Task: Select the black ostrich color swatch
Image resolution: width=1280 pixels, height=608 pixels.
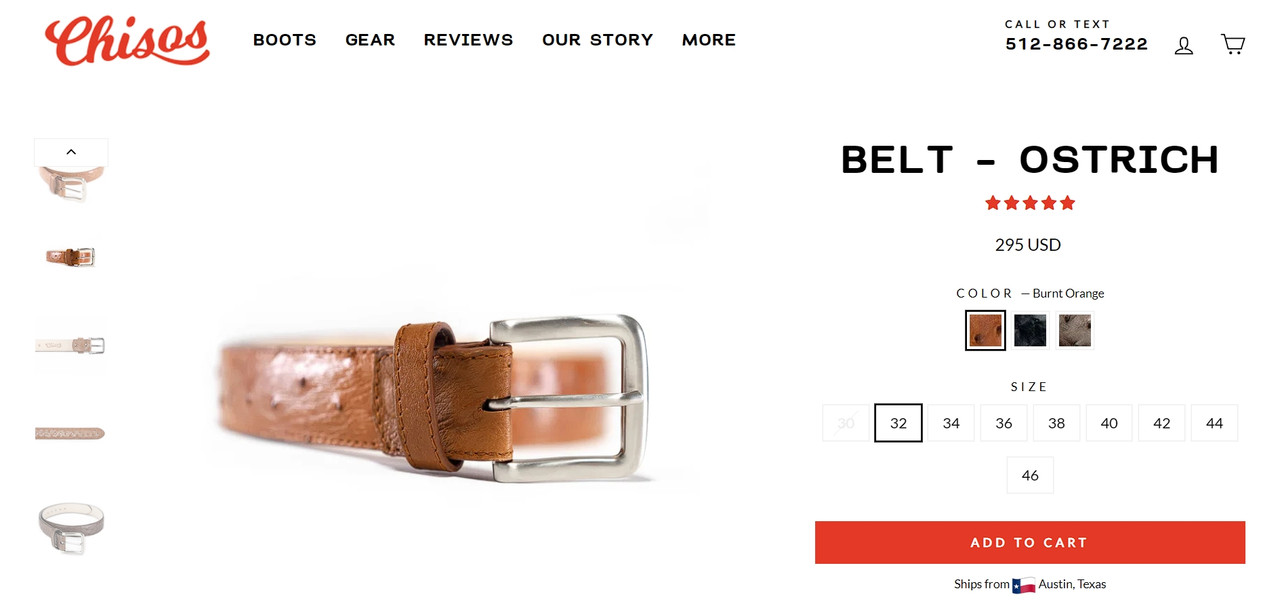Action: pos(1030,330)
